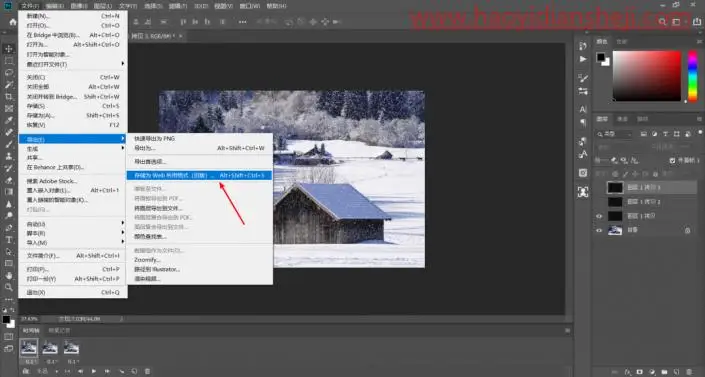The height and width of the screenshot is (377, 705).
Task: Select the Frame tool
Action: [9, 108]
